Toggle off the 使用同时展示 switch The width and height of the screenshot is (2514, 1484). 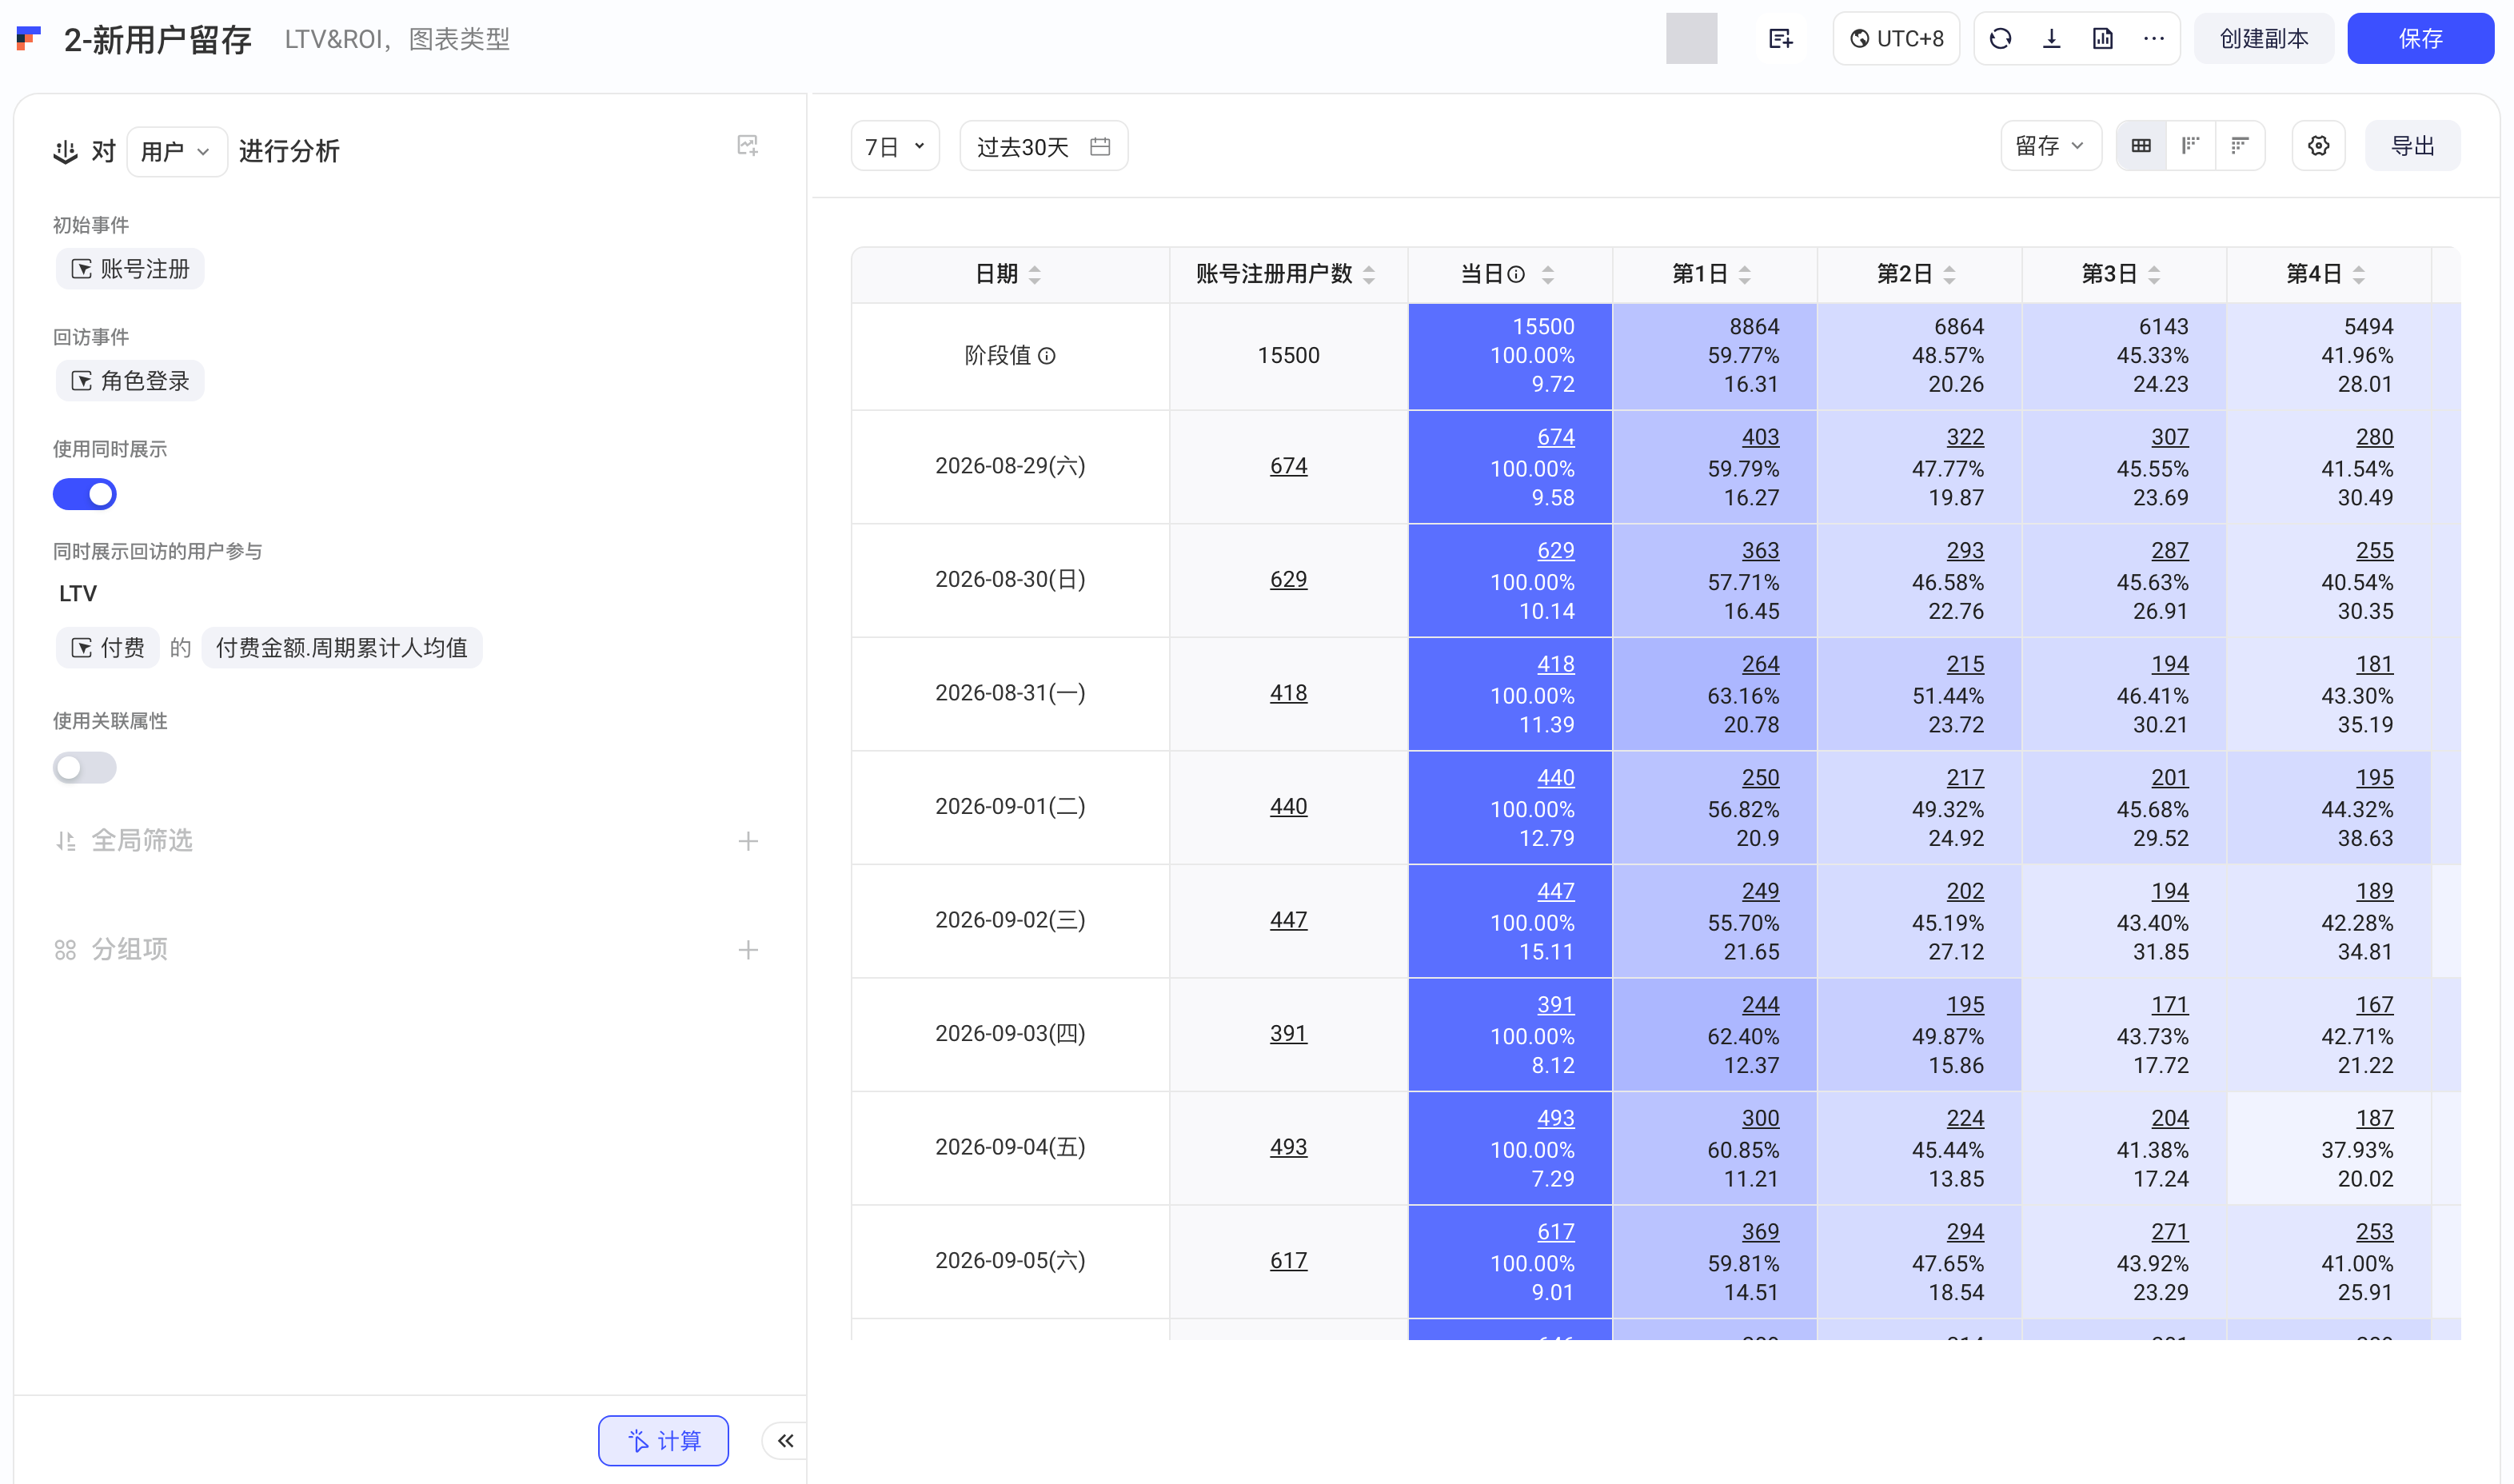(x=85, y=494)
